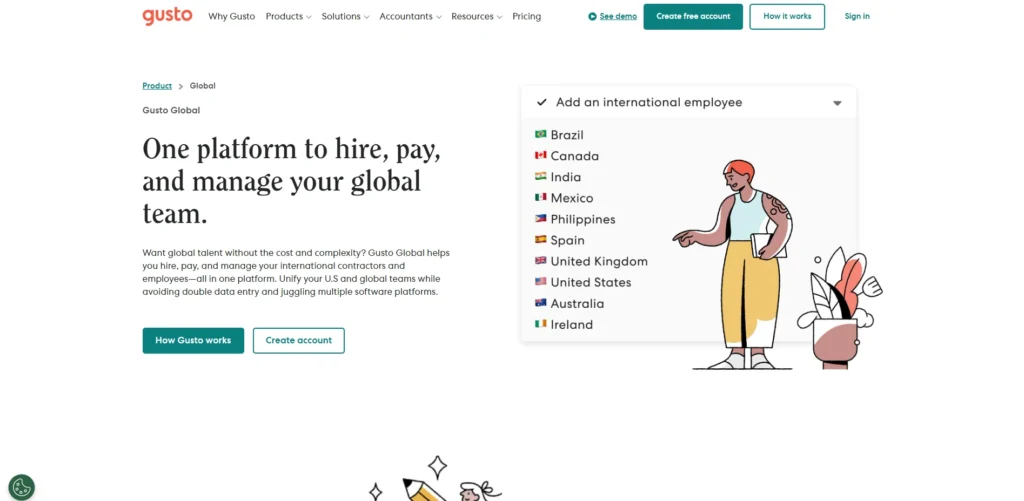Click the Create account button
1024x501 pixels.
[x=298, y=340]
